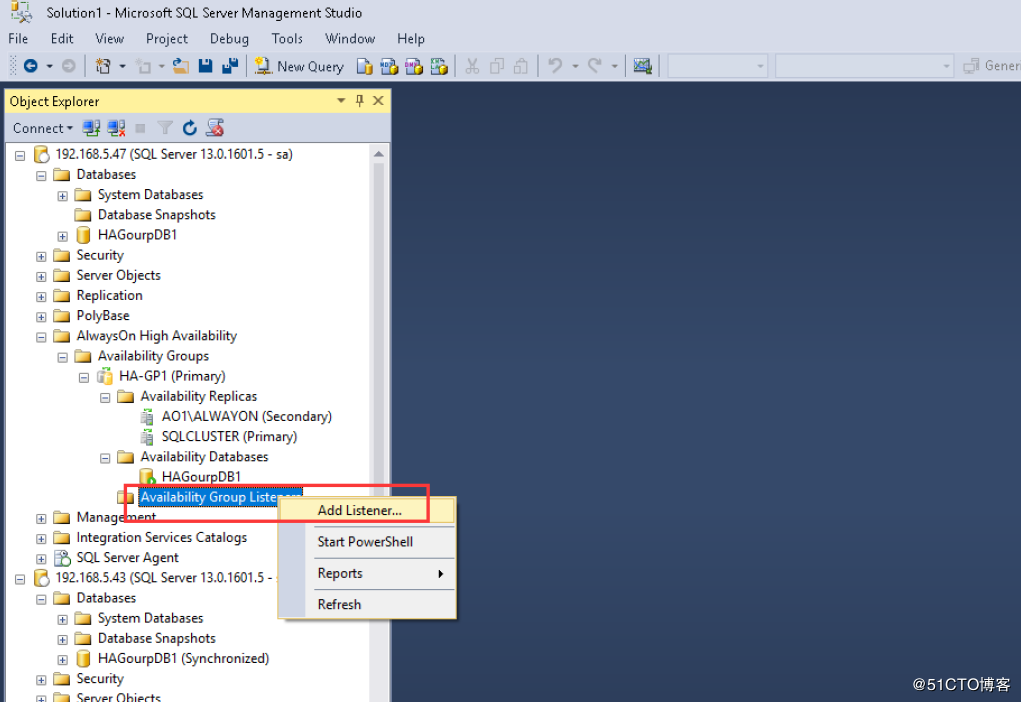Select HAGourpDB1 under Availability Databases
Screen dimensions: 1021x702
[201, 477]
